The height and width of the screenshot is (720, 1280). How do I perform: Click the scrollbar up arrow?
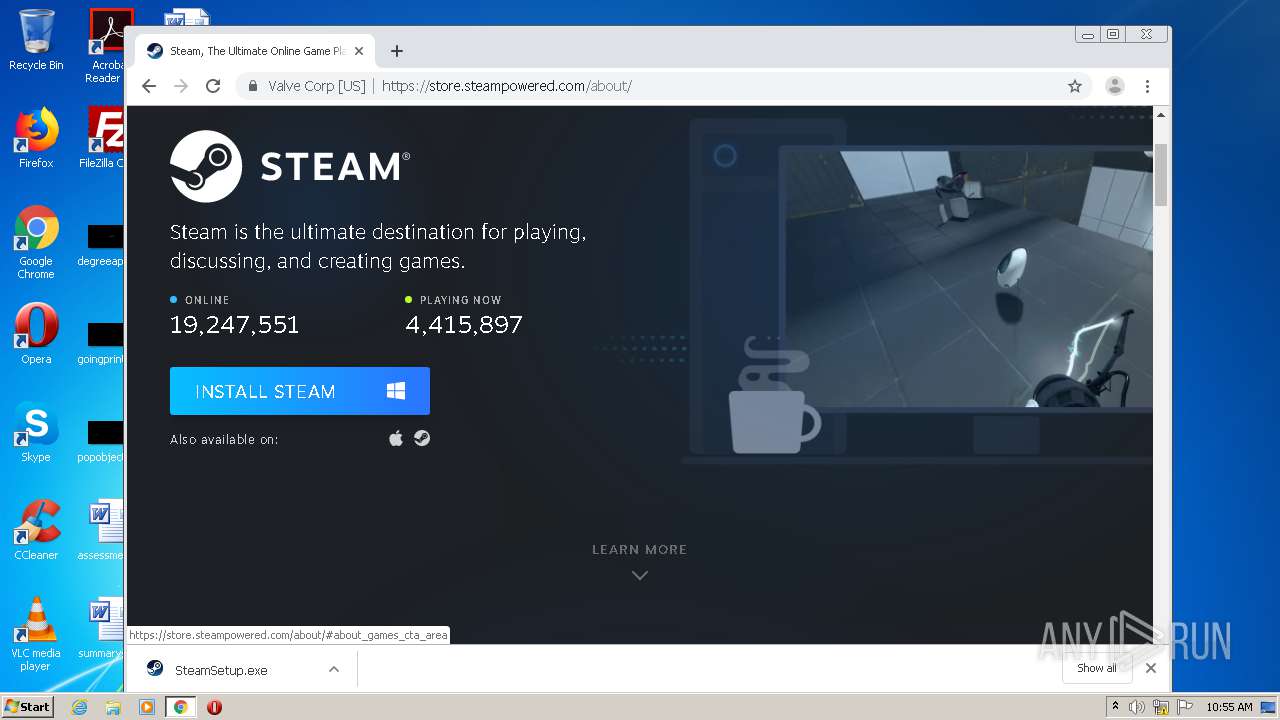pyautogui.click(x=1161, y=115)
